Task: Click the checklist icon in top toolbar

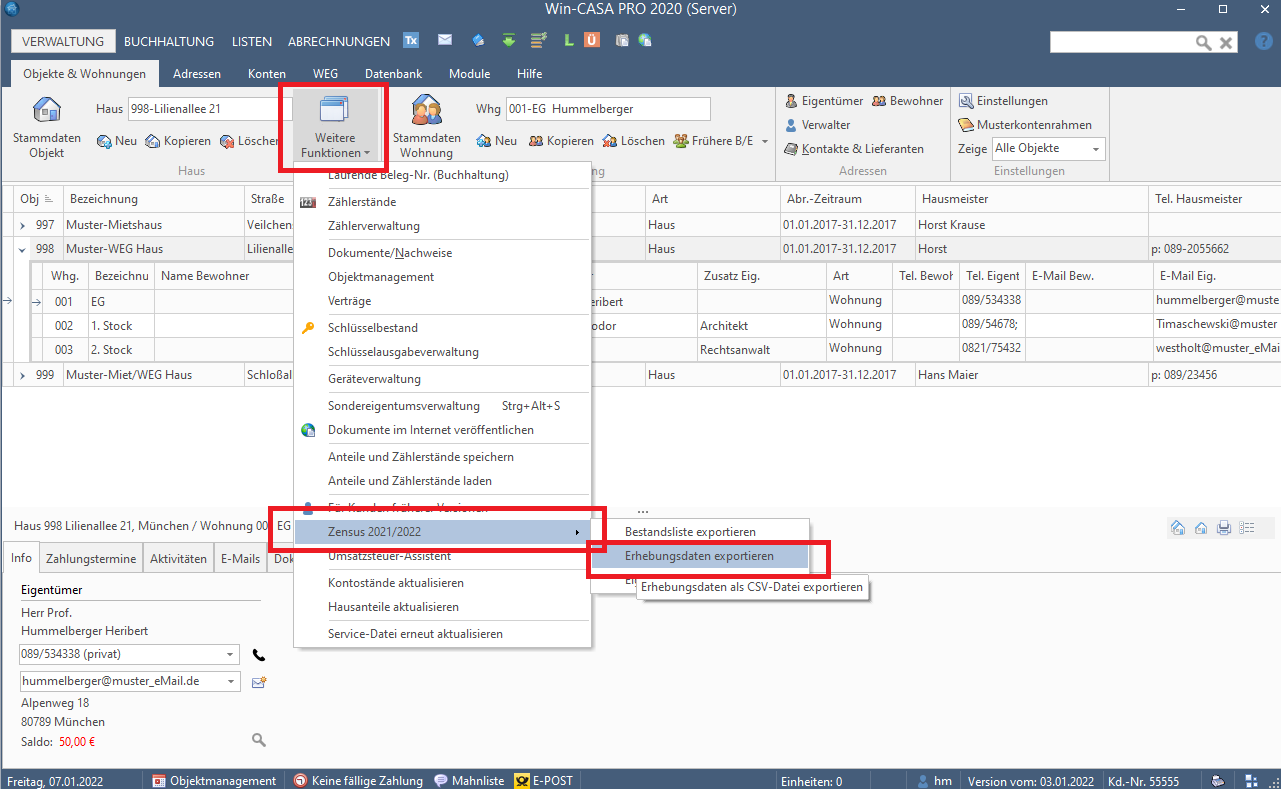Action: [538, 41]
